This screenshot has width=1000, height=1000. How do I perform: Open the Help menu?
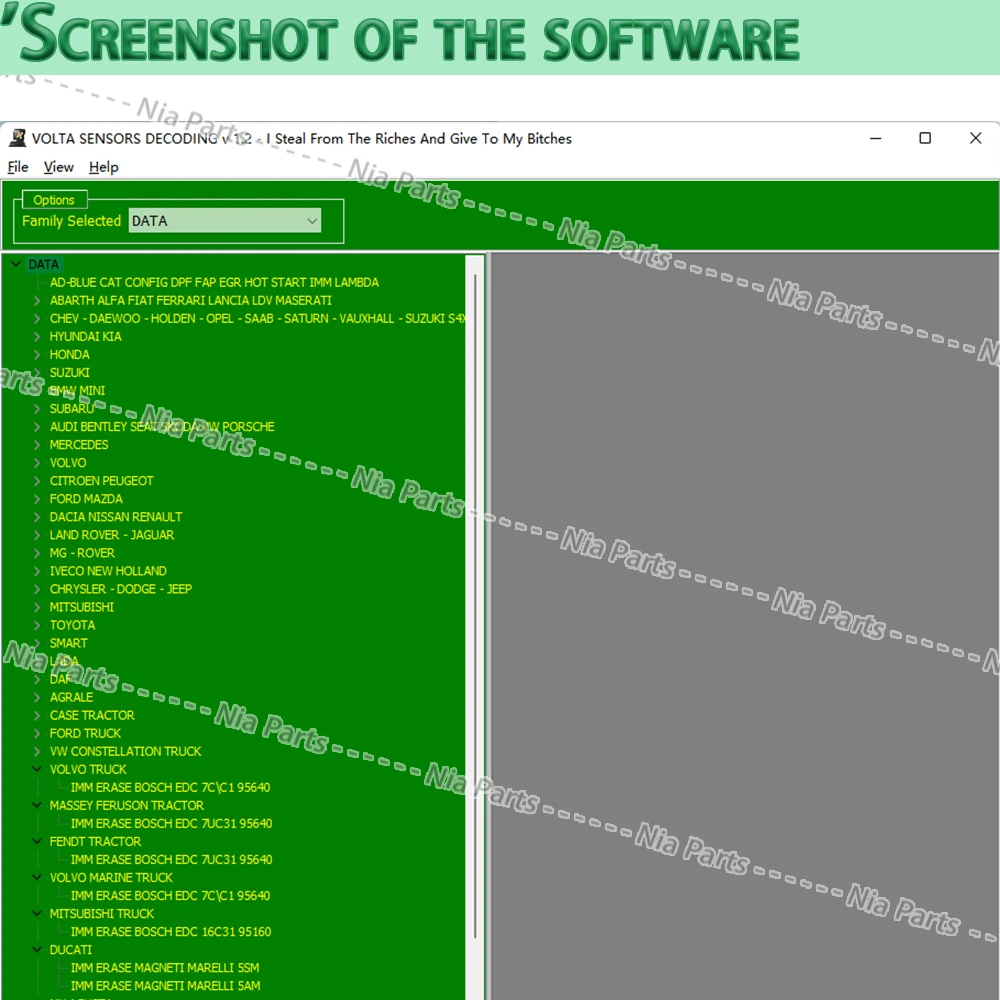103,167
